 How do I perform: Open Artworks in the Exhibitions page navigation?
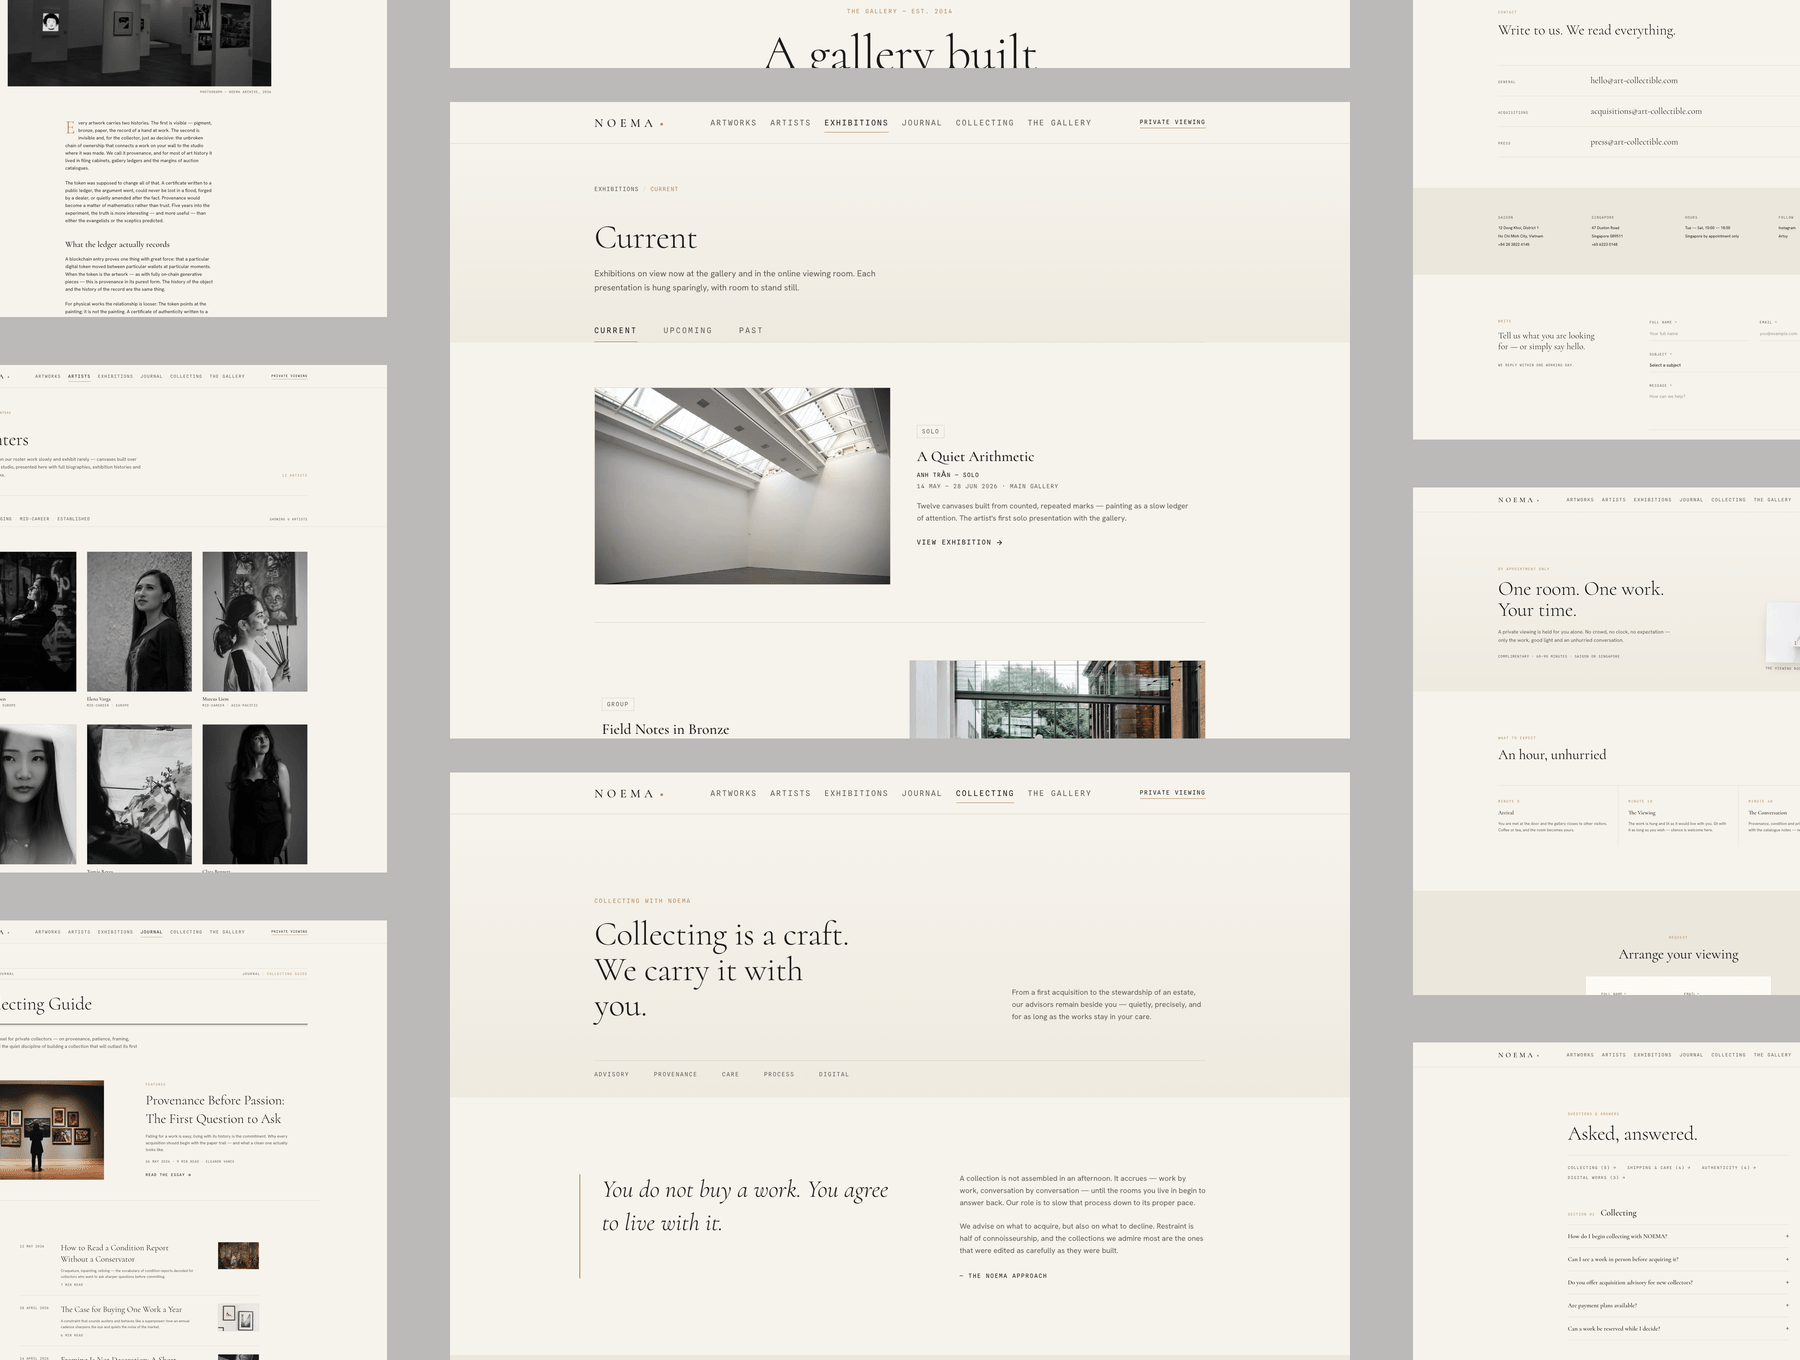click(x=733, y=123)
